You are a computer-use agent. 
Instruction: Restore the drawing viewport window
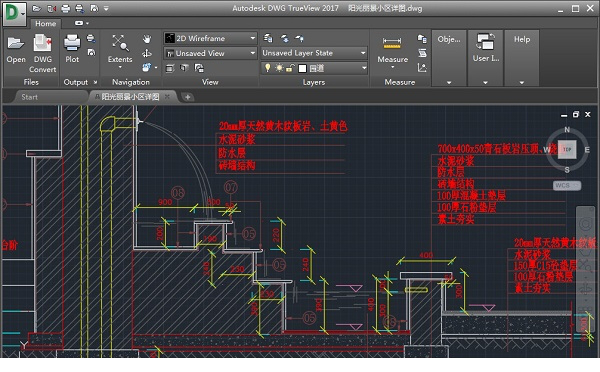click(x=576, y=114)
